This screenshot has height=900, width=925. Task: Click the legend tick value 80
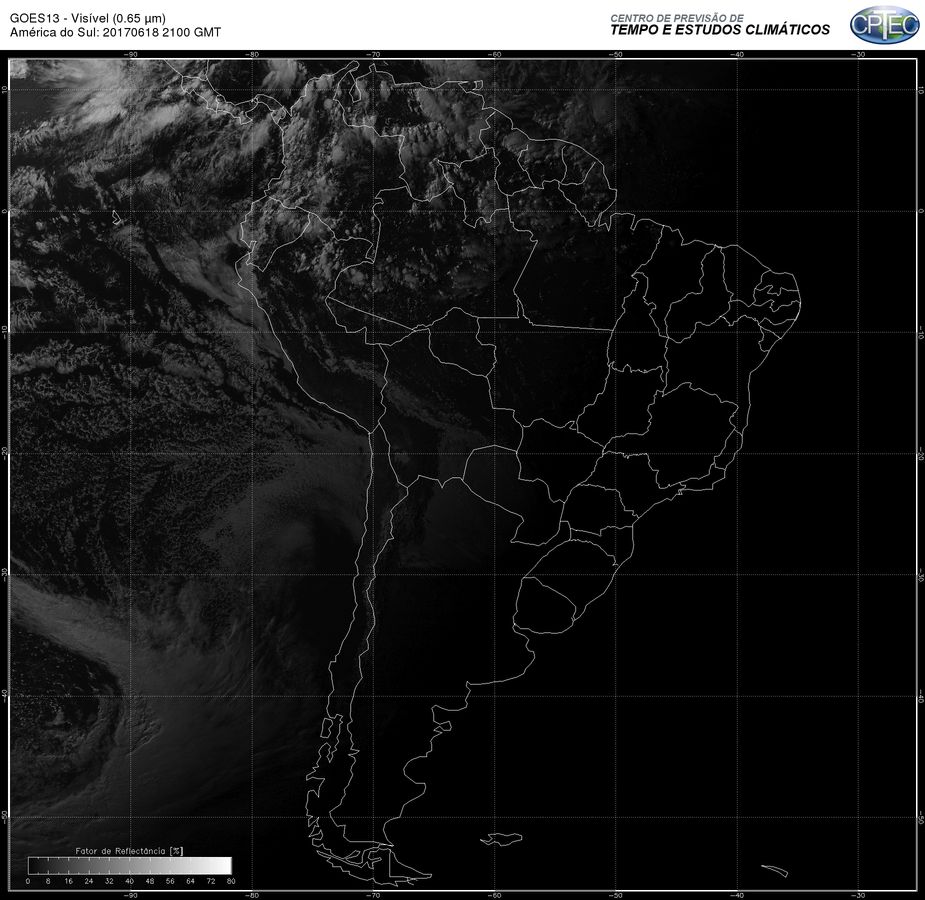click(x=231, y=881)
